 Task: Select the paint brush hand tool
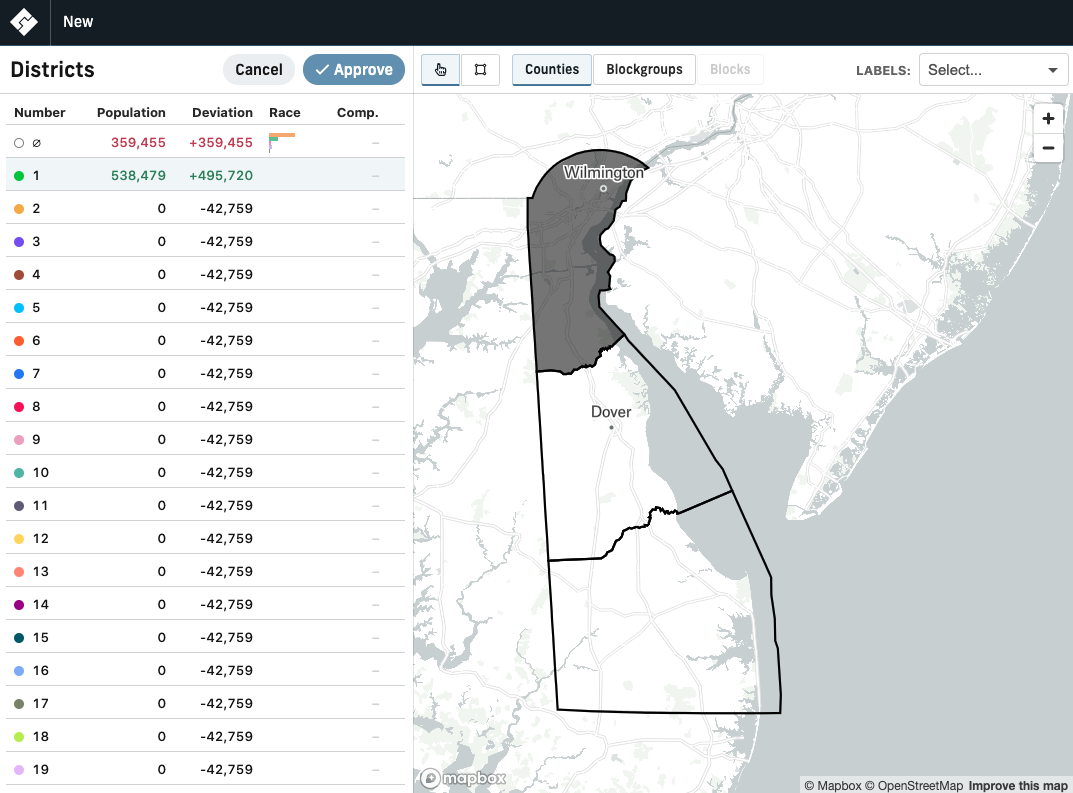(440, 70)
